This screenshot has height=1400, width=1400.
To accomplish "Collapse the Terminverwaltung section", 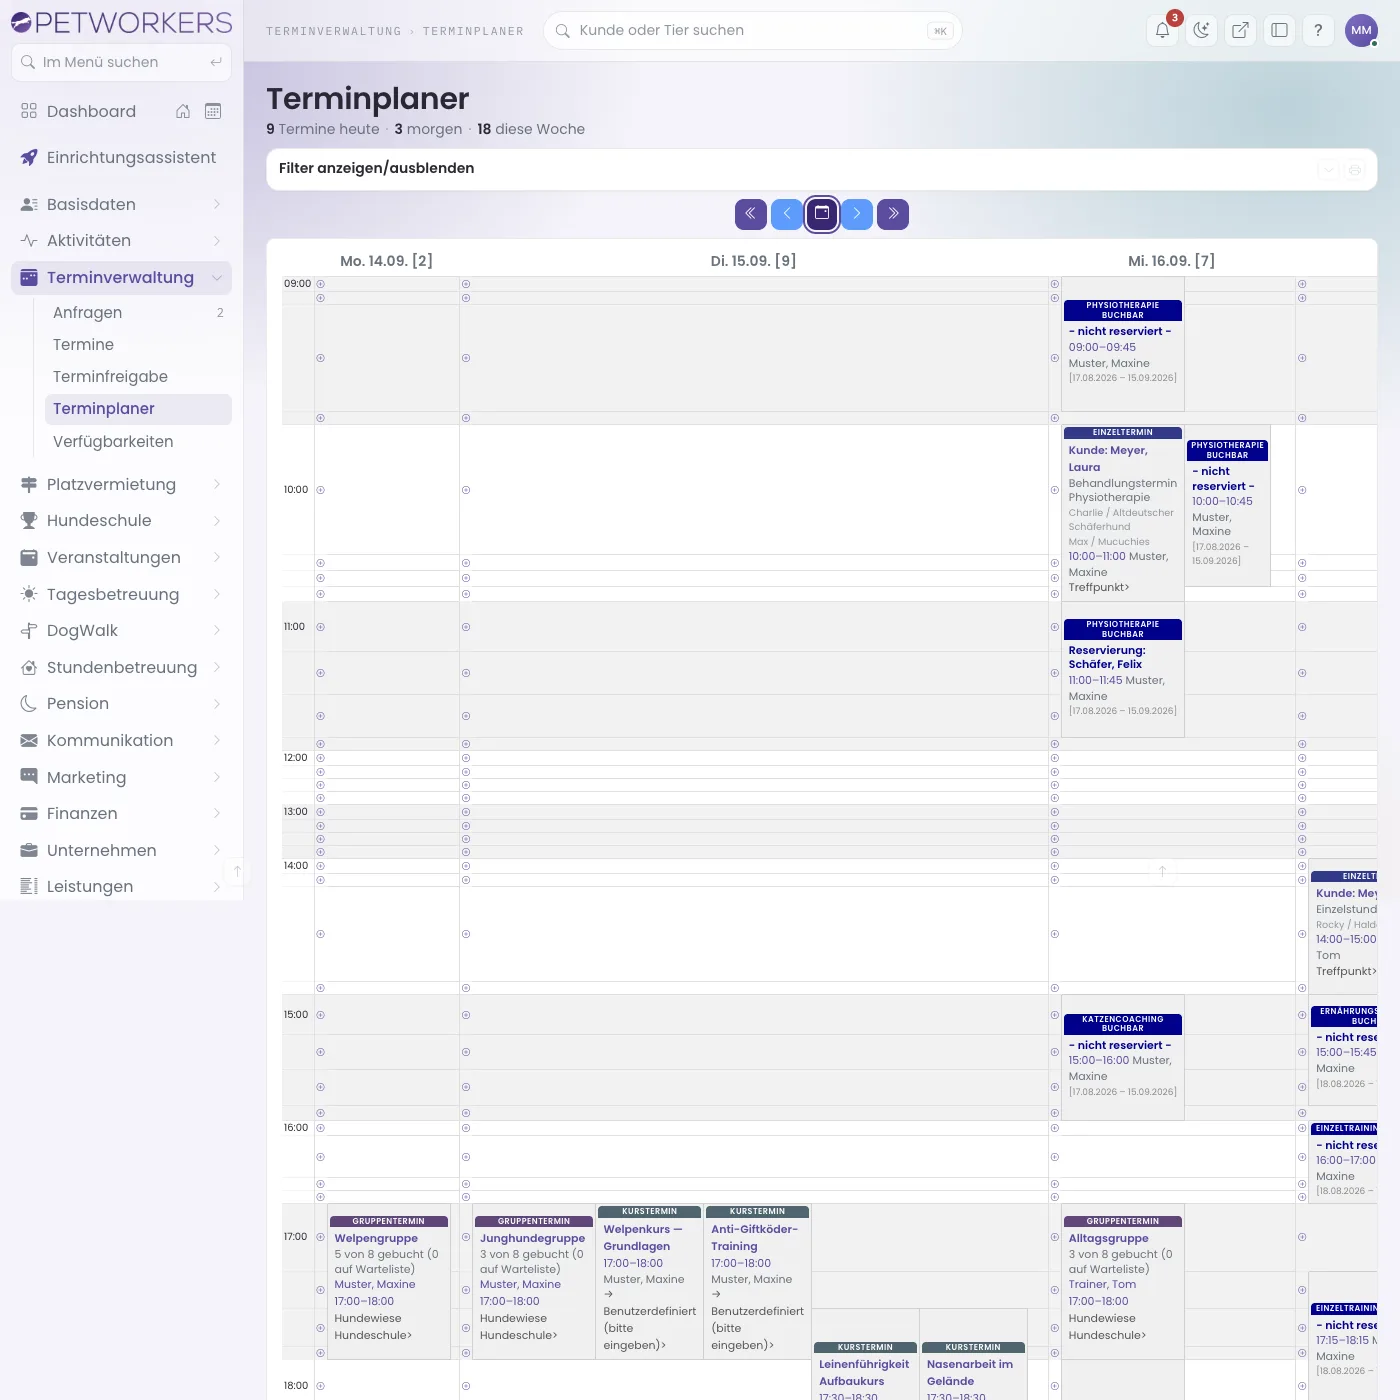I will [x=121, y=278].
